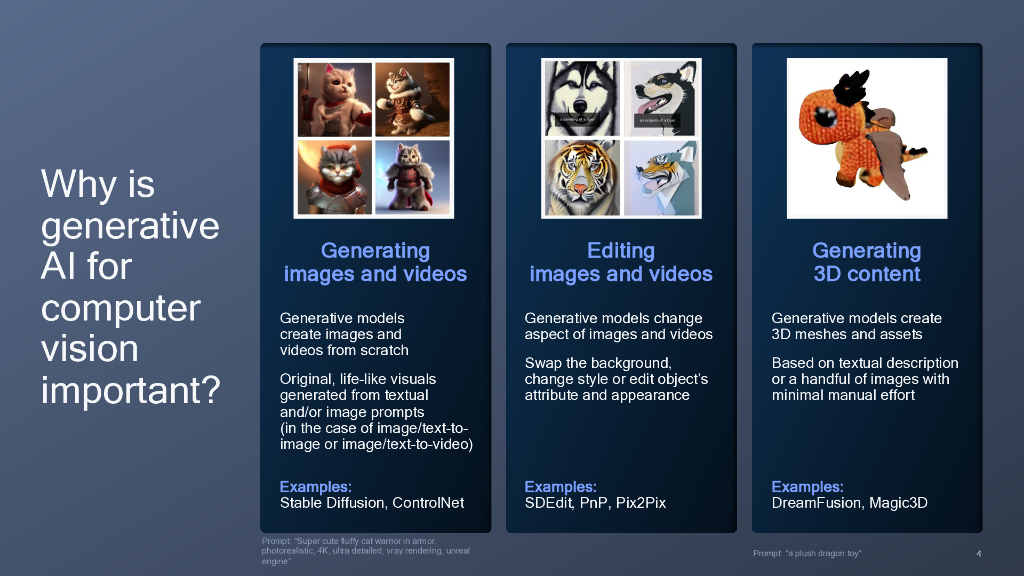
Task: Click the tiger painting image
Action: click(583, 177)
